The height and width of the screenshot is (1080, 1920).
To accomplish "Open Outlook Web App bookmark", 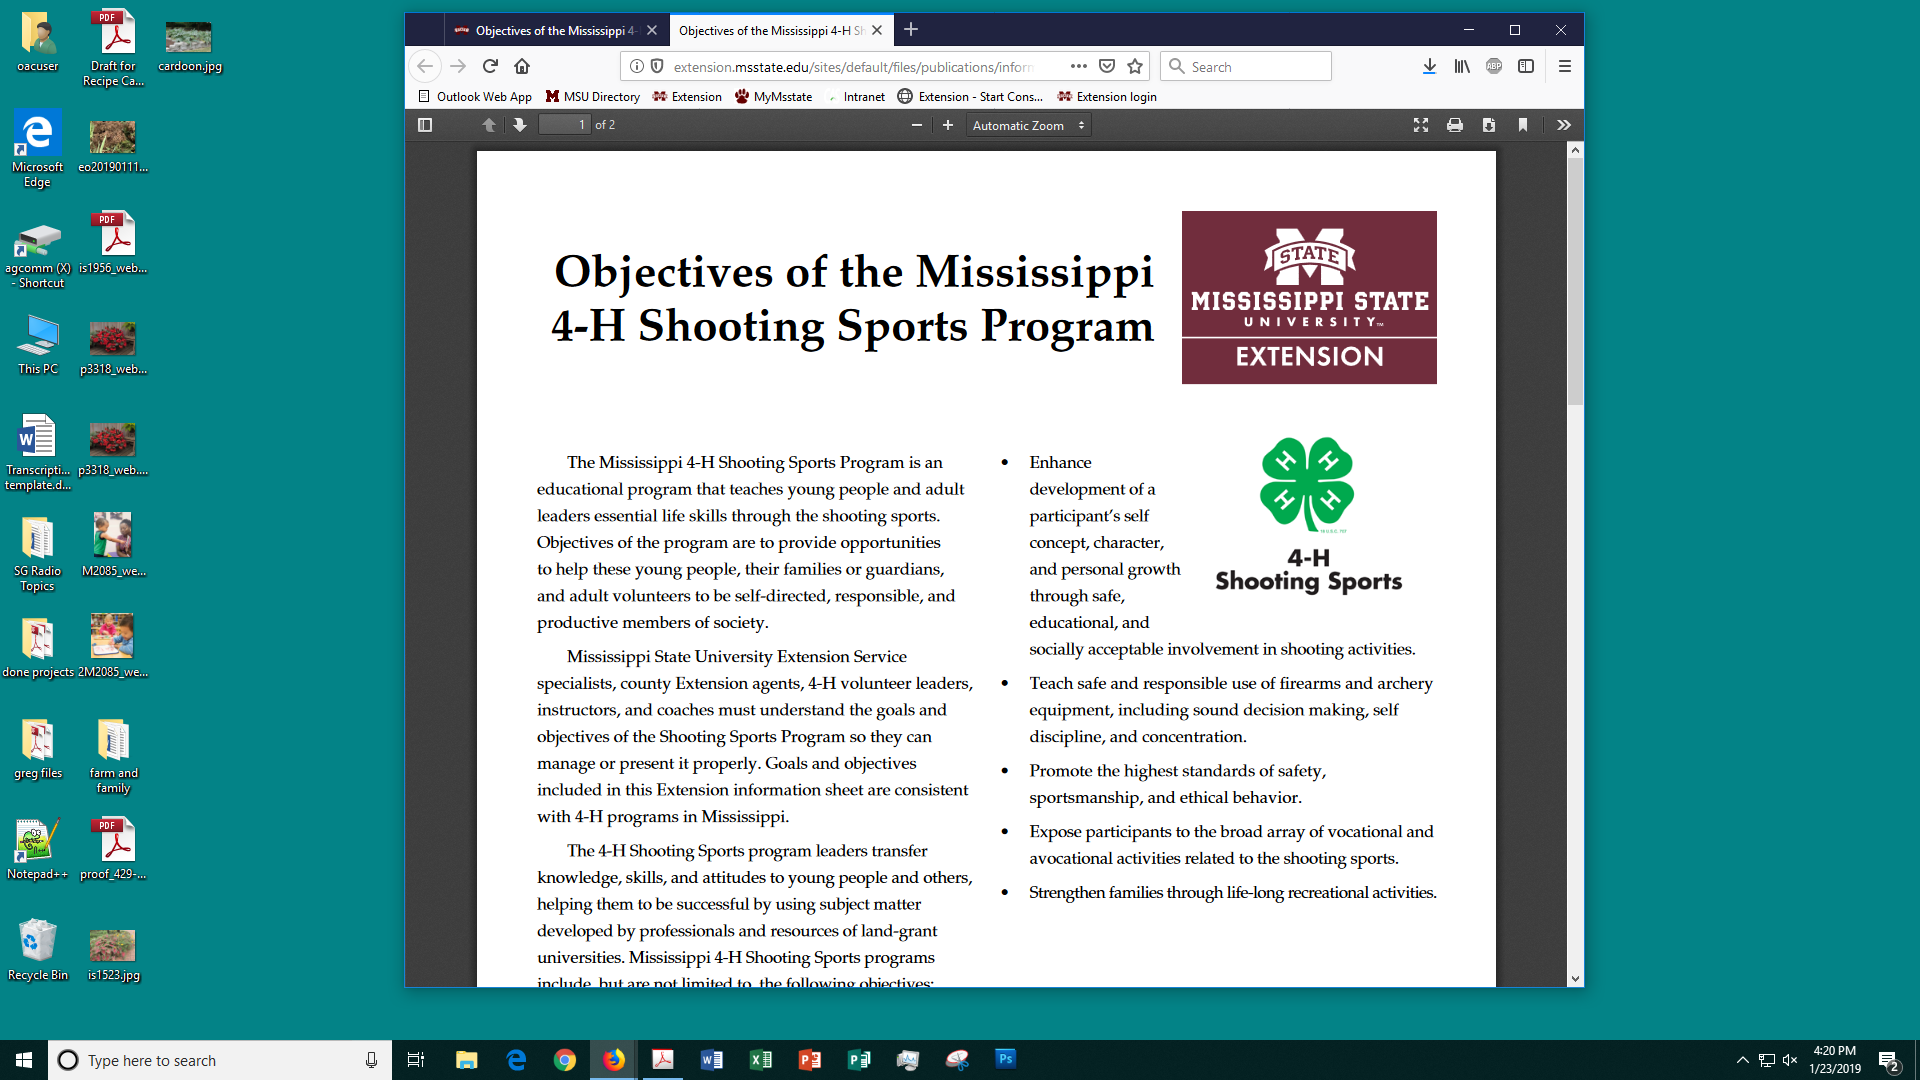I will pyautogui.click(x=475, y=97).
